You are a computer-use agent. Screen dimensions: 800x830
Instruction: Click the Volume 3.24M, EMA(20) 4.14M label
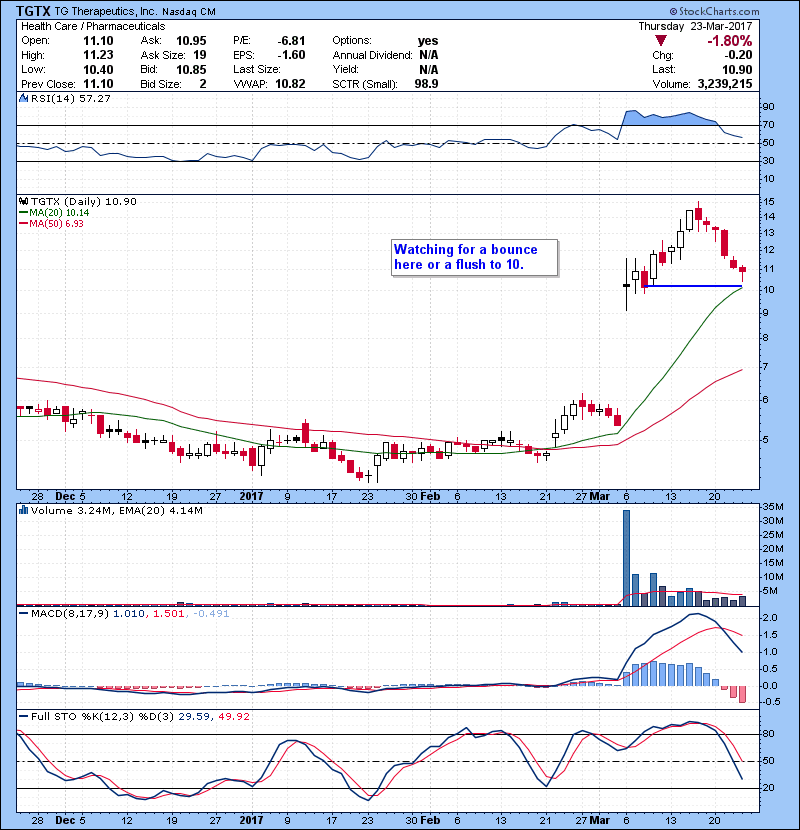pyautogui.click(x=116, y=510)
